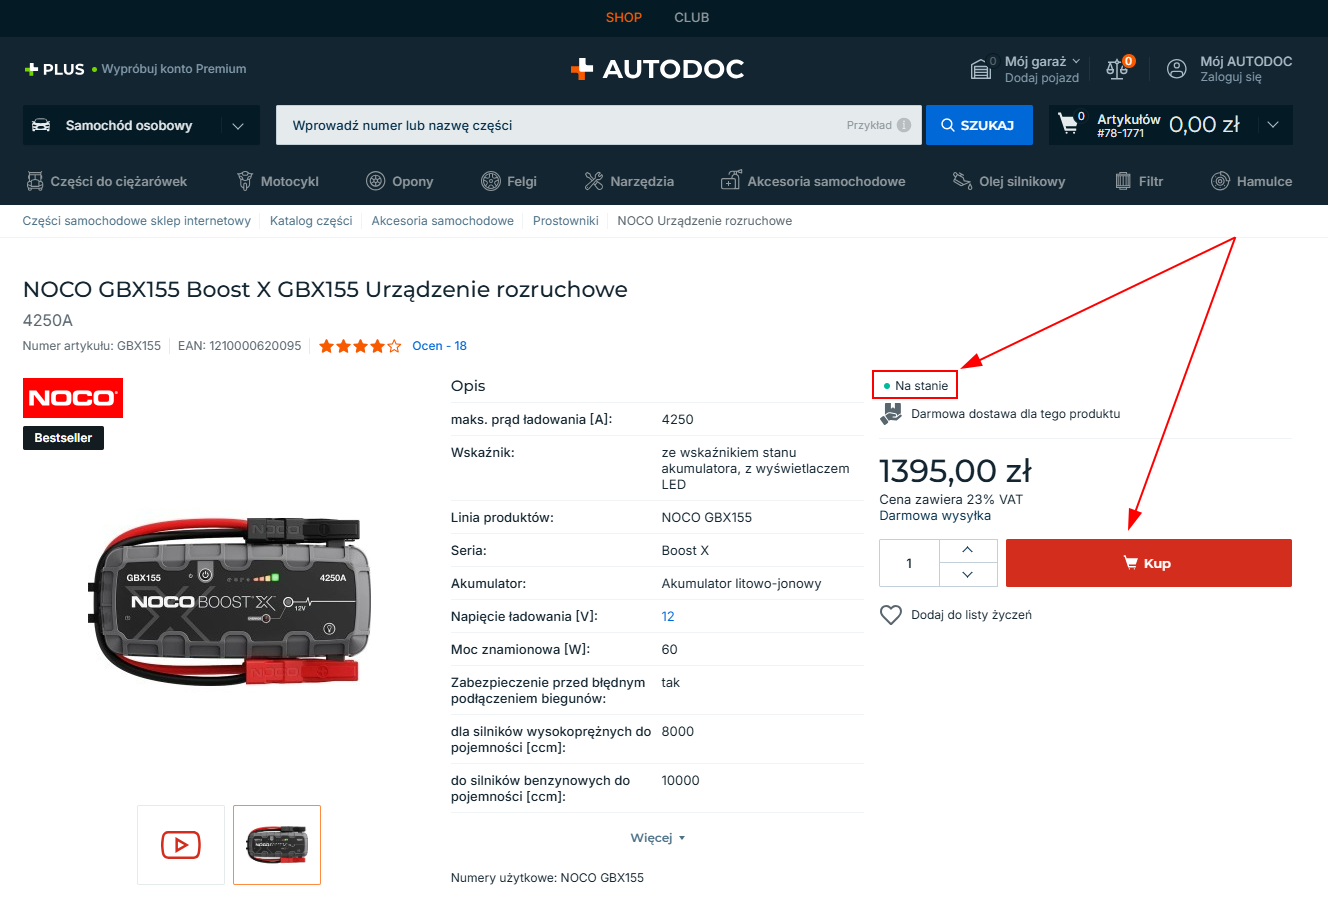Go to Katalog części breadcrumb

coord(311,221)
